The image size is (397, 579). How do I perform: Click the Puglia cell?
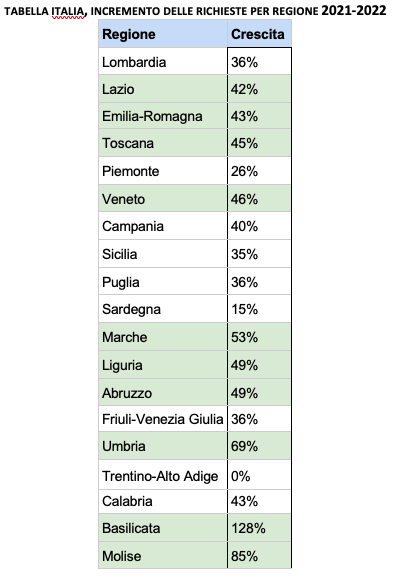(x=163, y=281)
